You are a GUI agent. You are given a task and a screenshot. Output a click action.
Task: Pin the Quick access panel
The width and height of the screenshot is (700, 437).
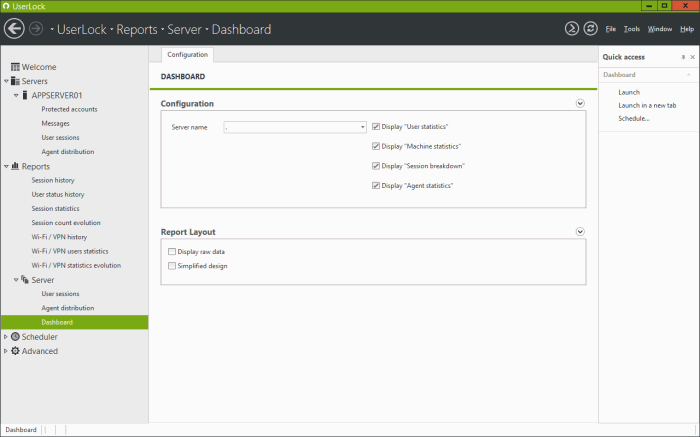[x=683, y=57]
